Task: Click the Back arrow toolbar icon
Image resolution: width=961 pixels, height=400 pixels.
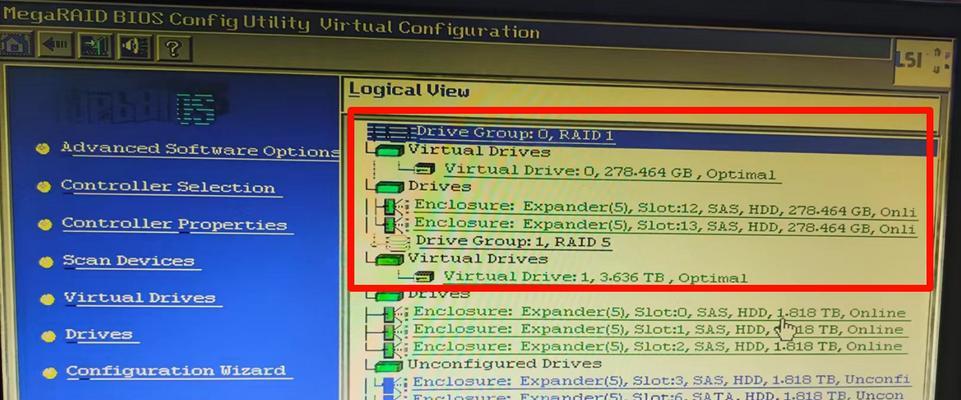Action: pyautogui.click(x=56, y=45)
